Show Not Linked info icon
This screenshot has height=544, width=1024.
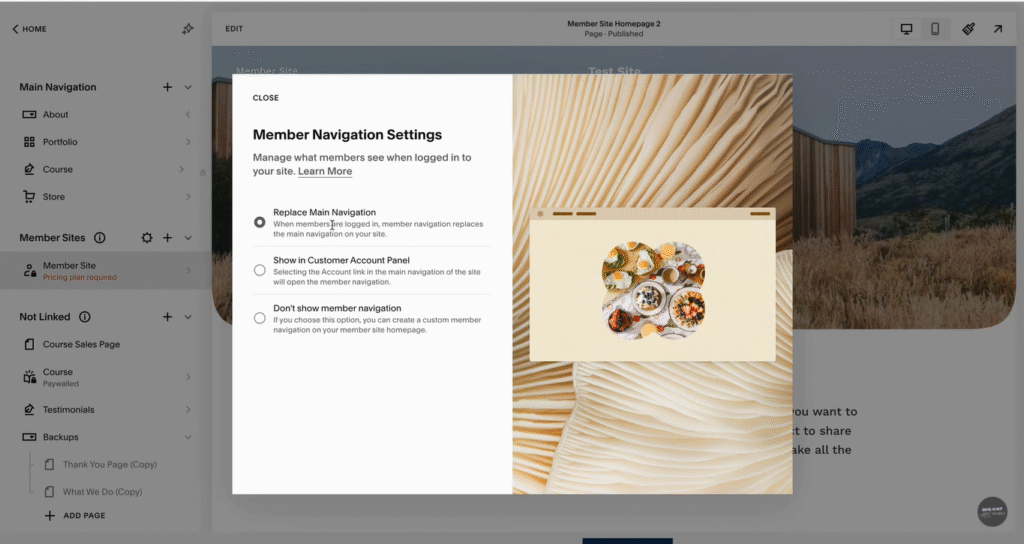(85, 317)
